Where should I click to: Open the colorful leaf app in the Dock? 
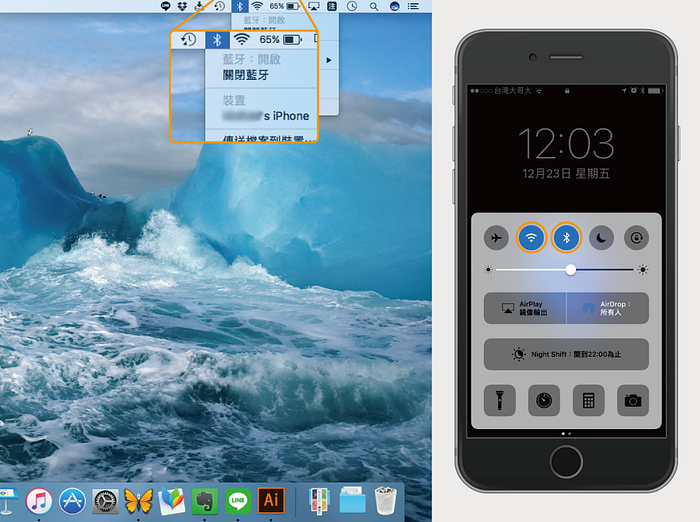(171, 501)
